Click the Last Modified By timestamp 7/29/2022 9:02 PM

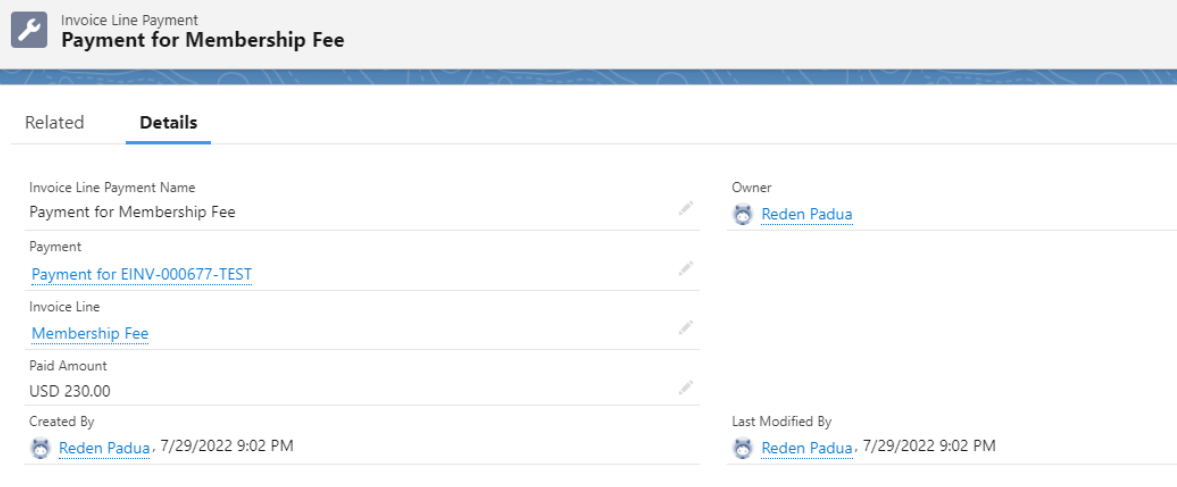coord(929,446)
